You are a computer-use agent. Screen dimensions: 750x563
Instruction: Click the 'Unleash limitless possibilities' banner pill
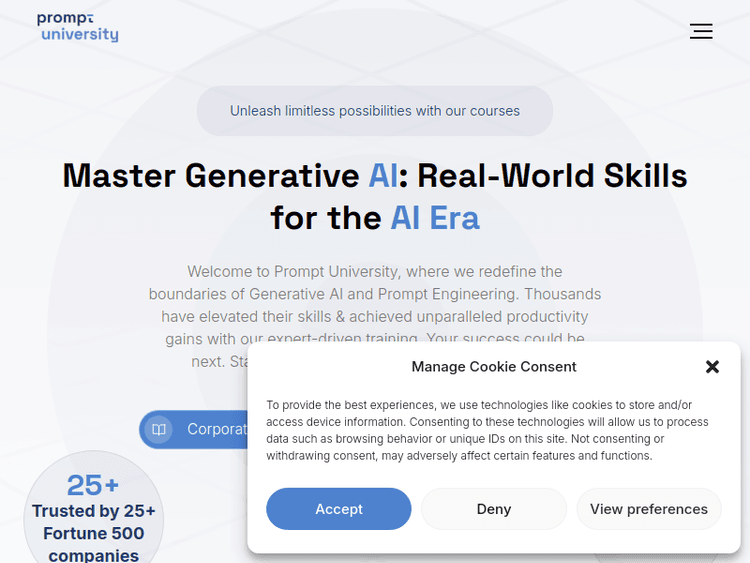click(x=374, y=111)
